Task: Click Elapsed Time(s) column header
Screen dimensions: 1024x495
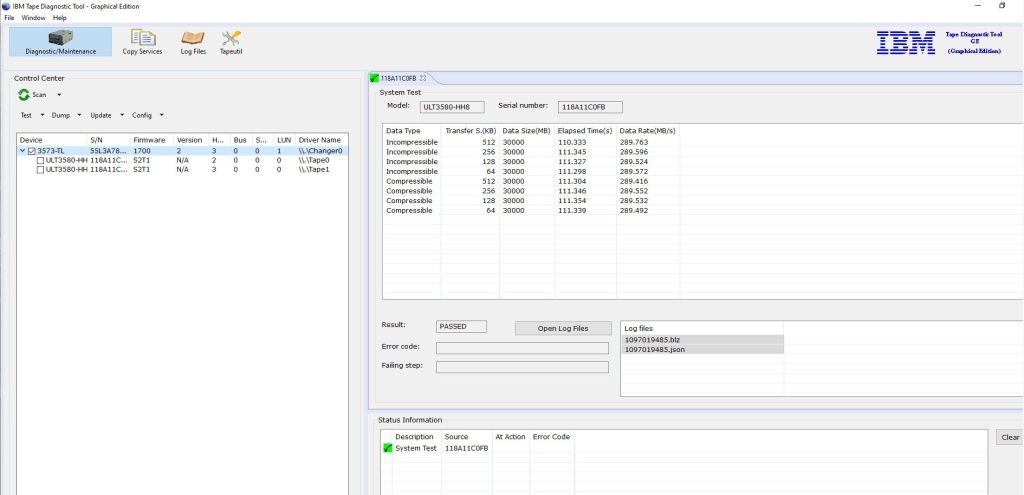Action: pyautogui.click(x=585, y=131)
